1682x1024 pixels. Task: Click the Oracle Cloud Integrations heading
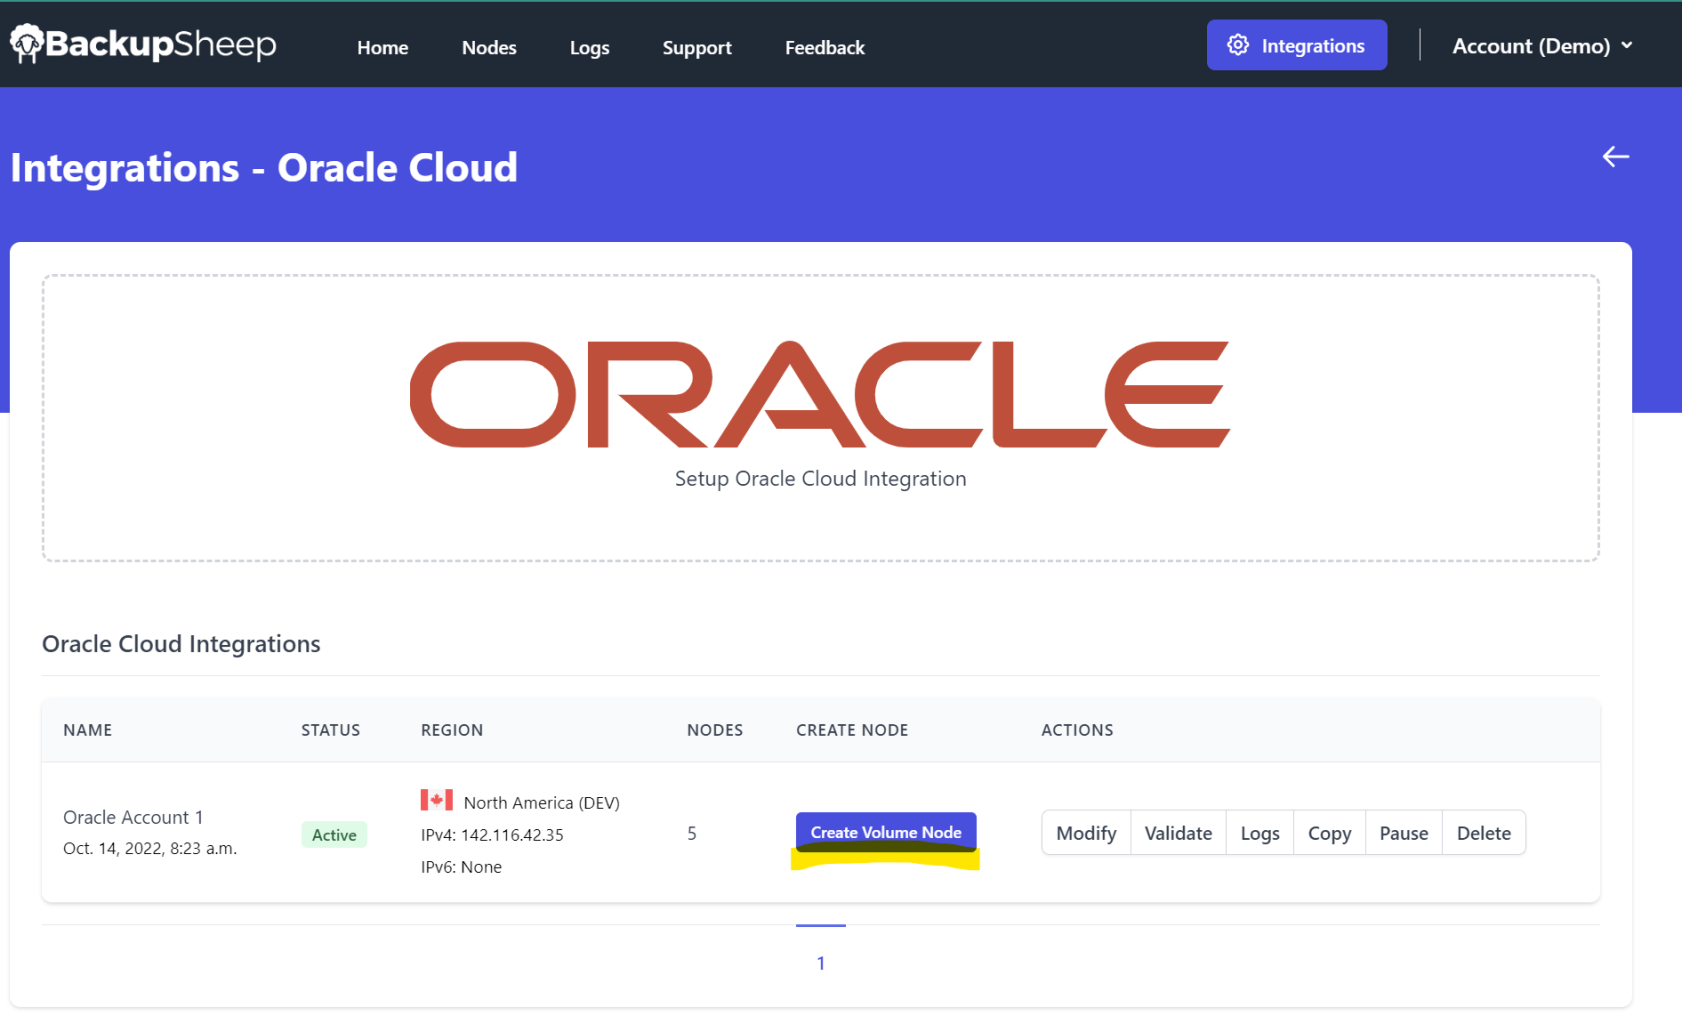[181, 644]
